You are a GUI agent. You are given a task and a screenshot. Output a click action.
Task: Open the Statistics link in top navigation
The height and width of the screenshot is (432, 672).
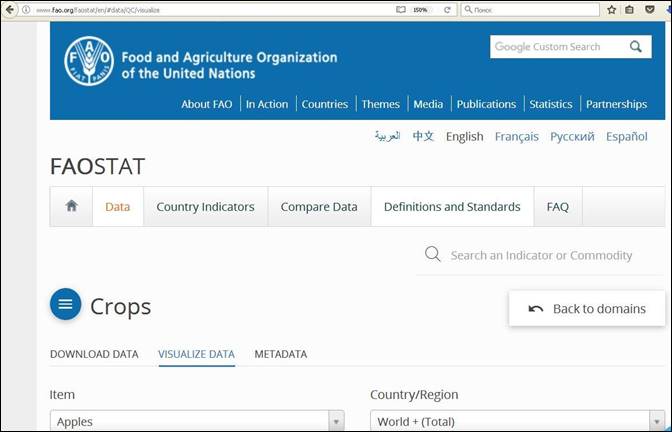click(x=550, y=104)
